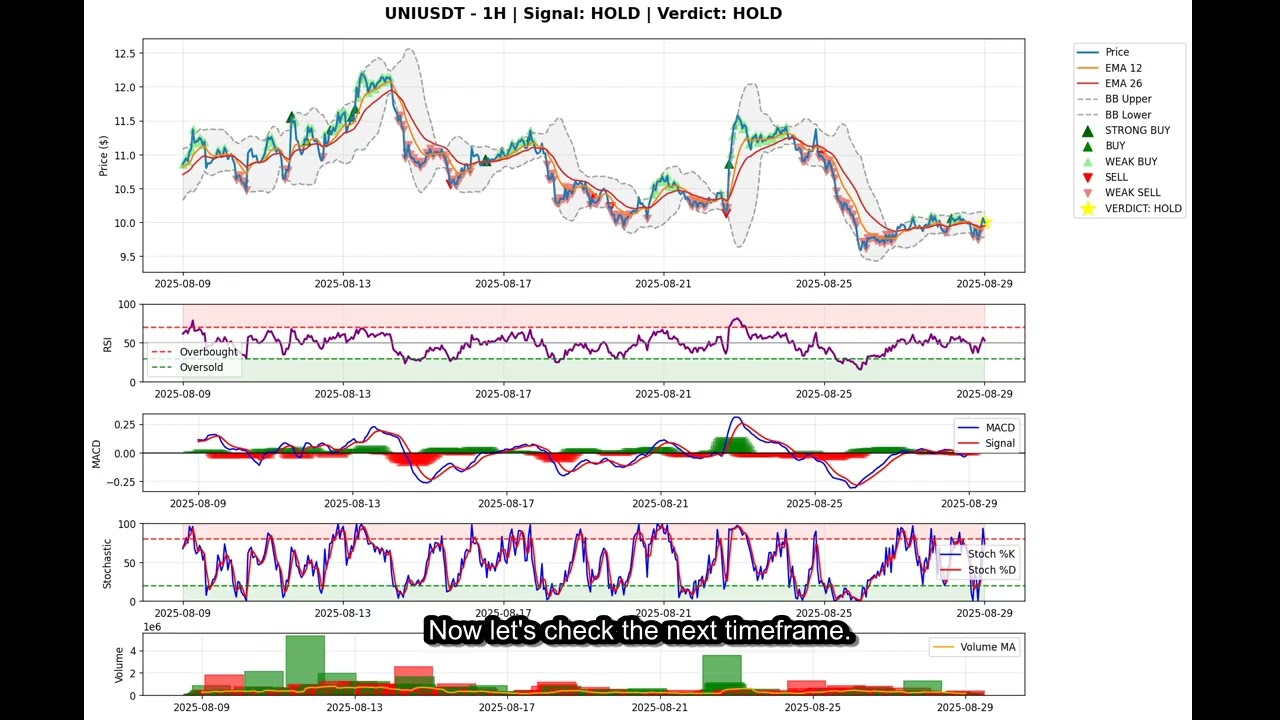Click the Overbought label in RSI legend

pos(209,352)
